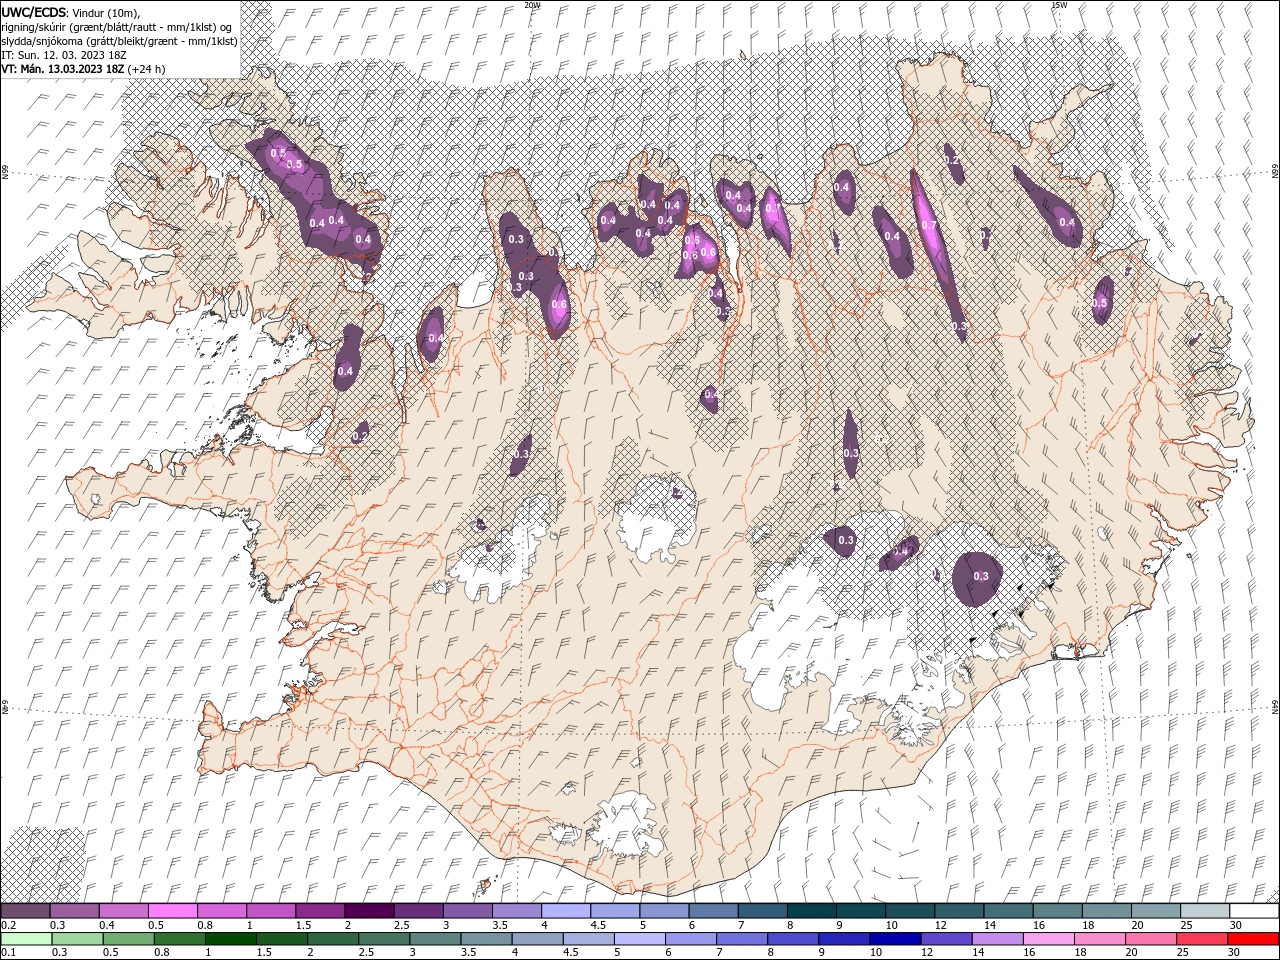Image resolution: width=1280 pixels, height=960 pixels.
Task: Select the 'slydda/snjókoma' legend description line
Action: 119,41
